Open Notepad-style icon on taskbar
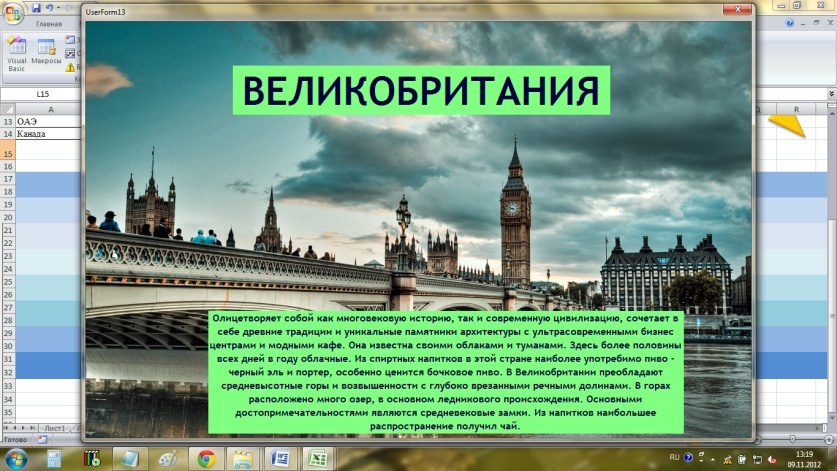 coord(129,459)
